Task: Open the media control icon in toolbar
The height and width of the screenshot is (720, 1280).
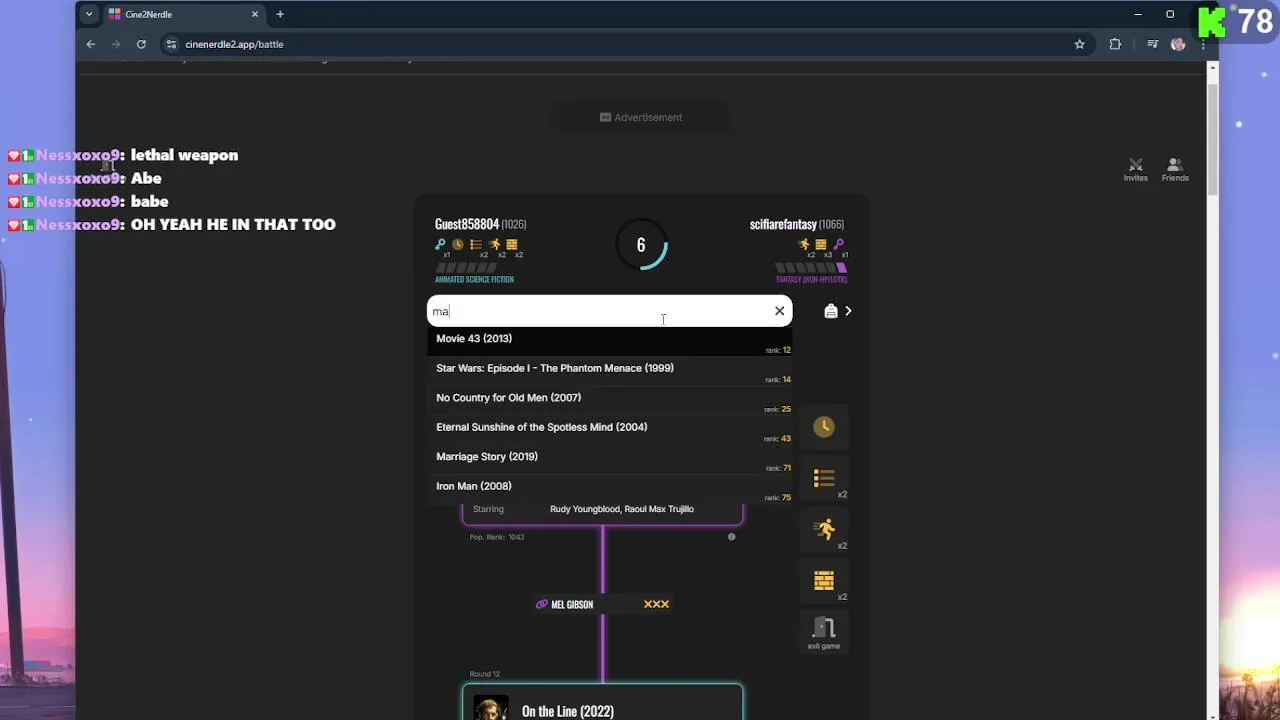Action: pos(1152,44)
